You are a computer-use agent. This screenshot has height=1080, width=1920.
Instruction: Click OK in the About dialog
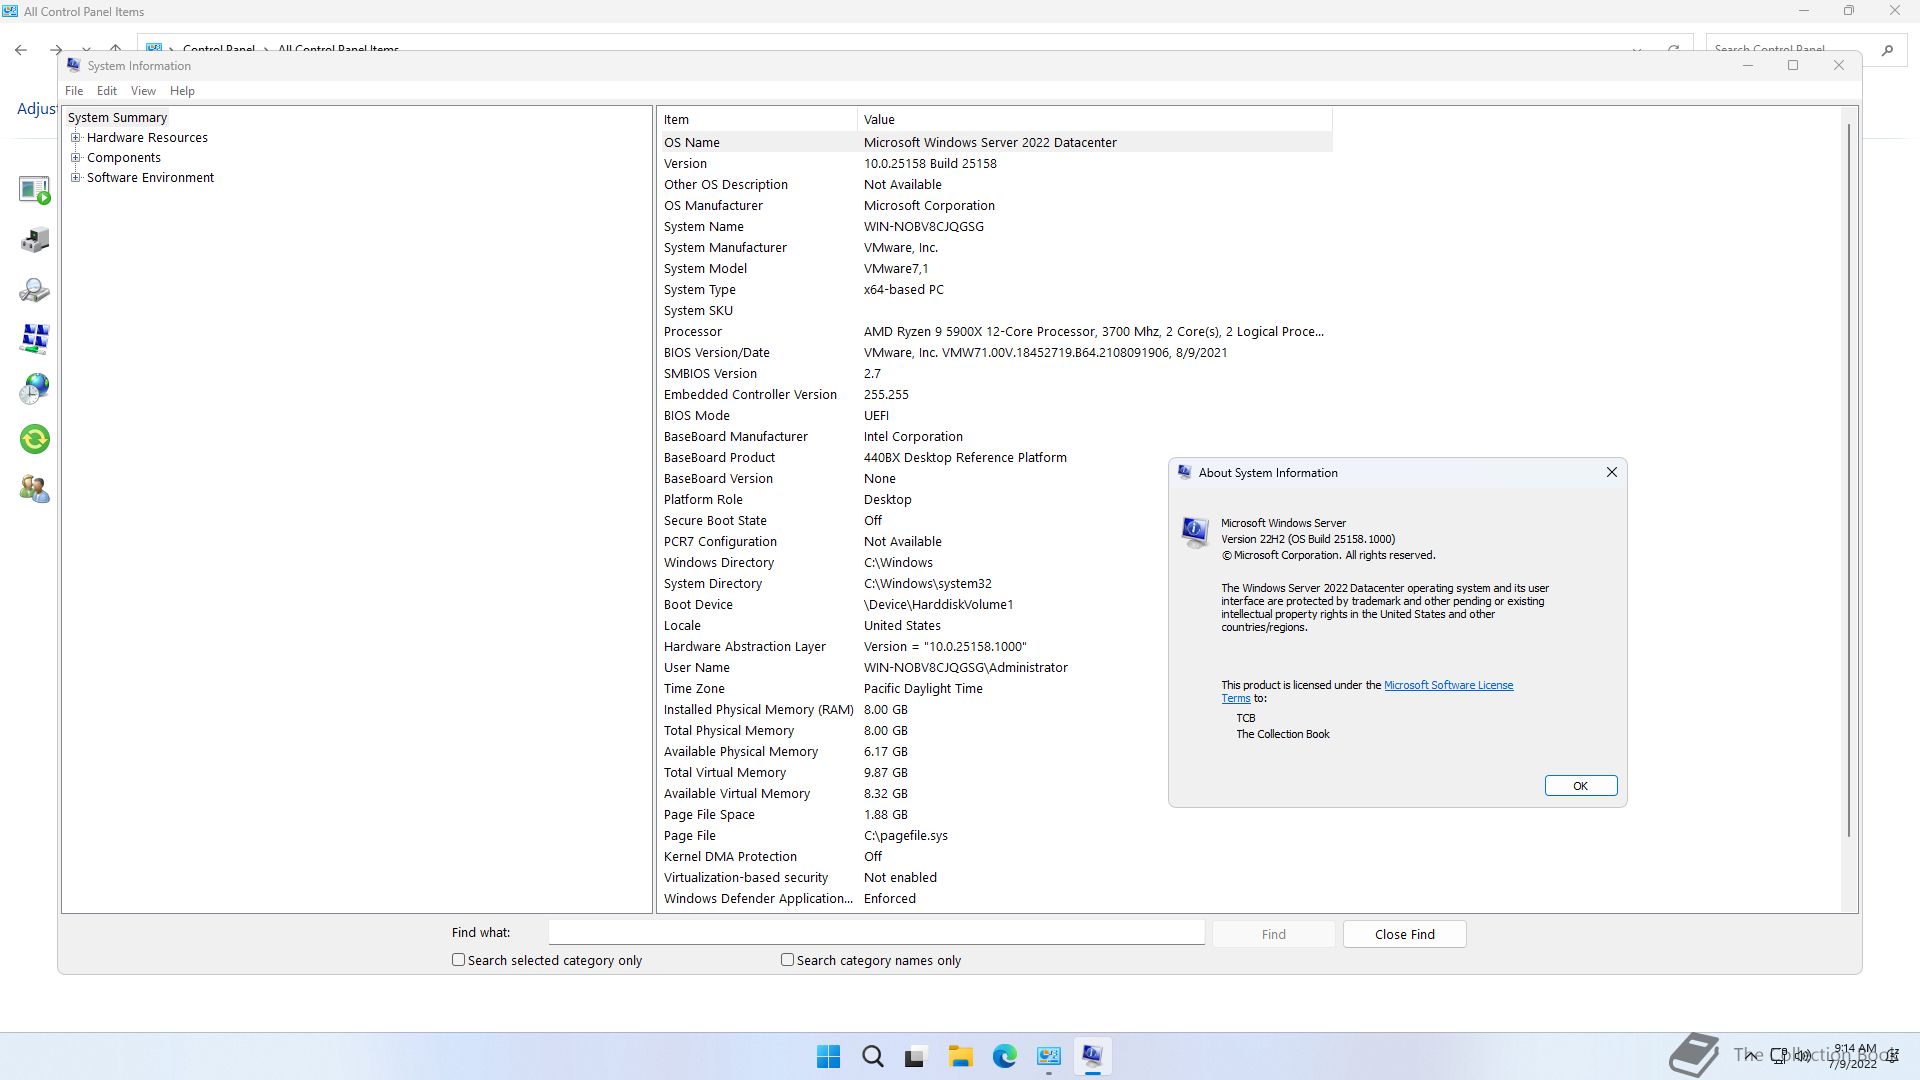point(1580,786)
